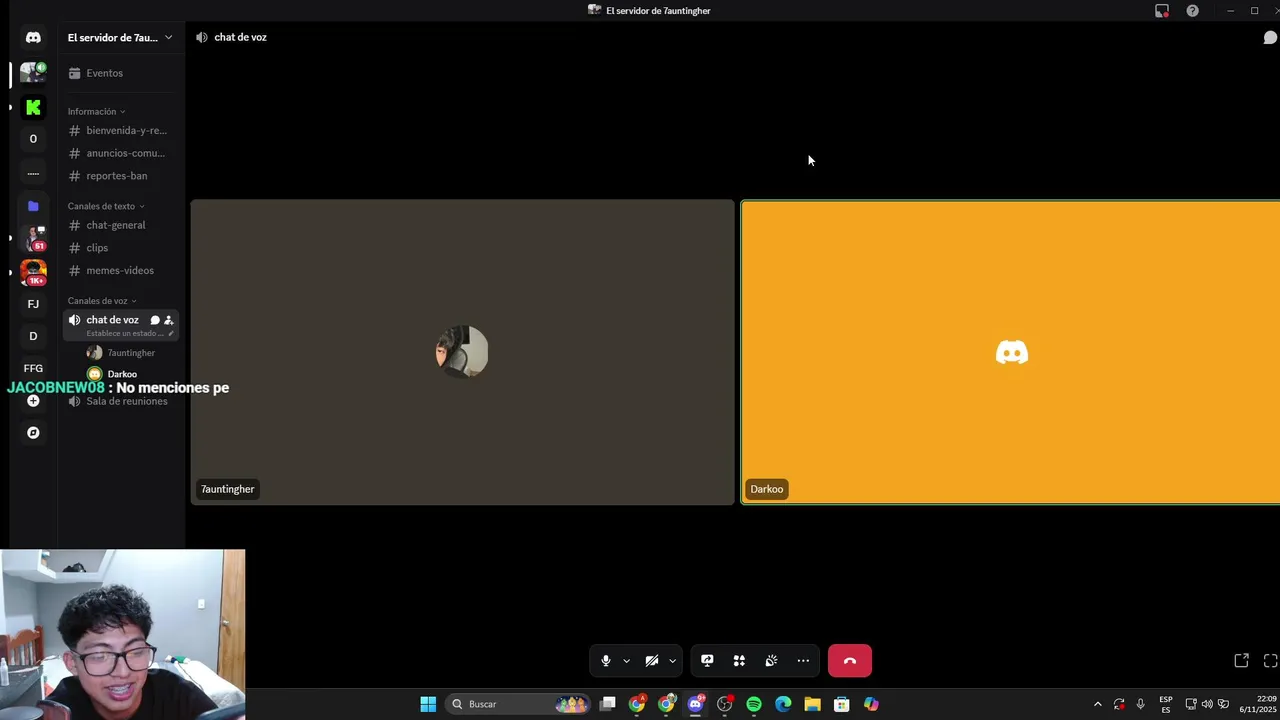
Task: Open server with 51 notification badge
Action: [33, 239]
